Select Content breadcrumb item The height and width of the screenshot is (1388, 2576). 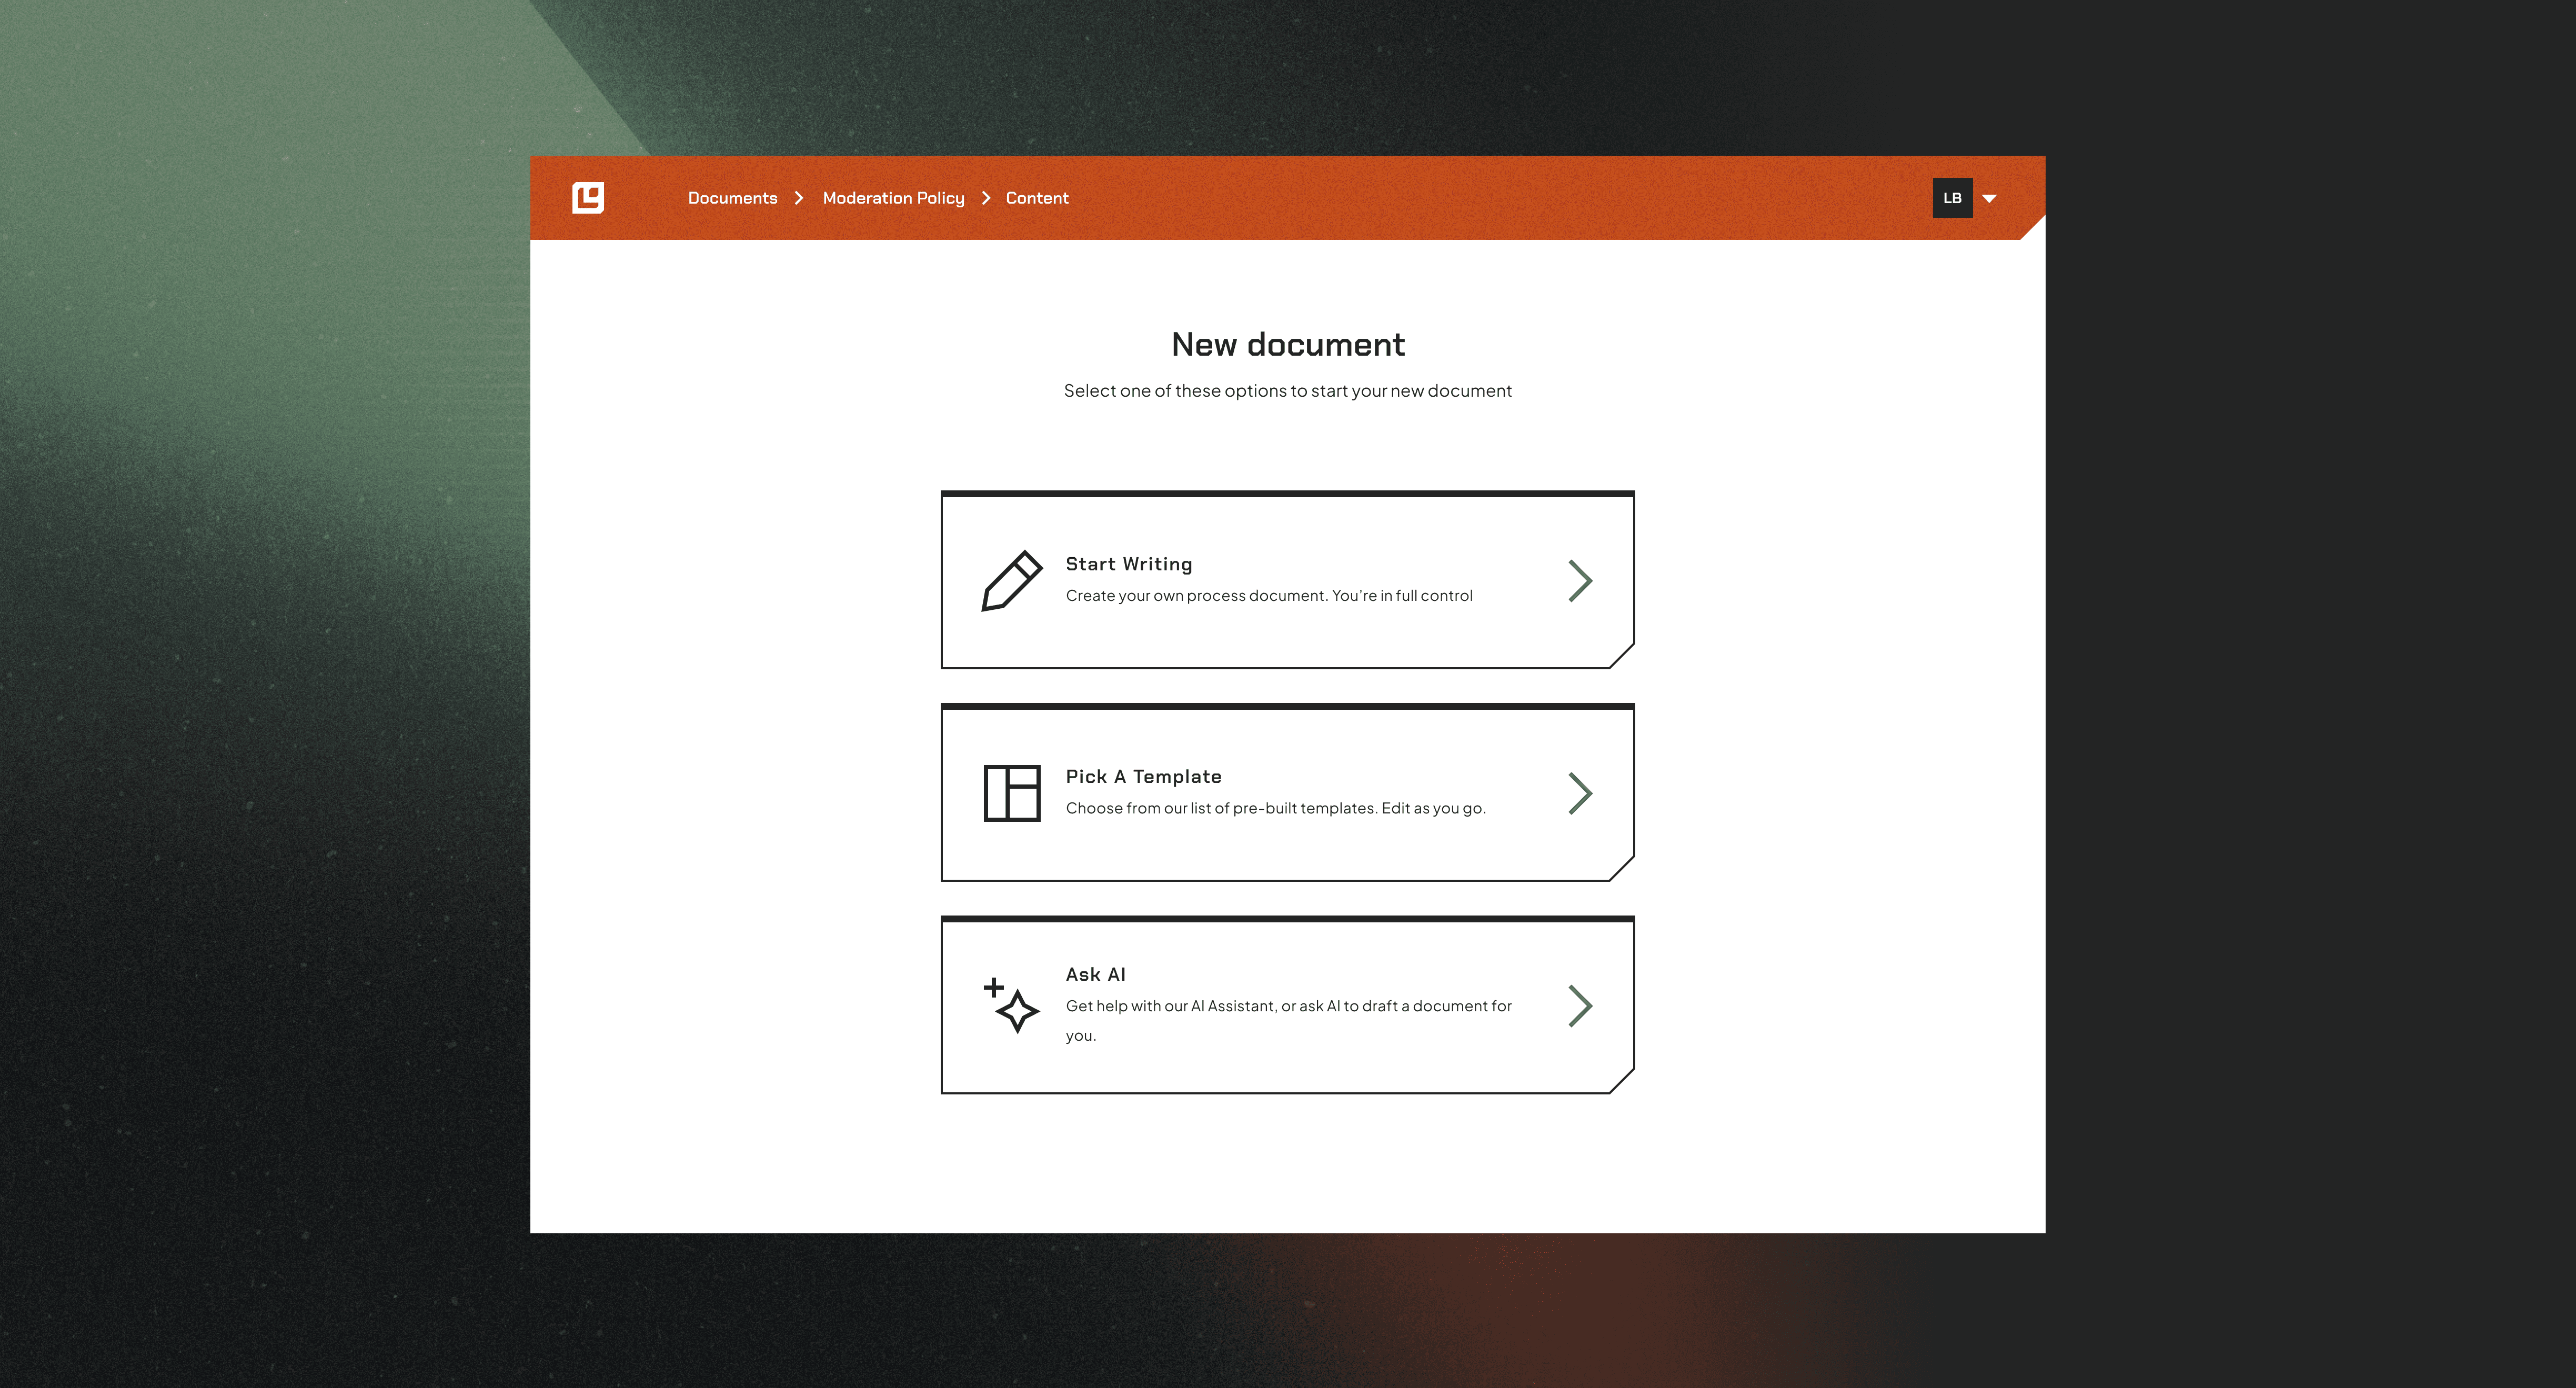click(1036, 198)
